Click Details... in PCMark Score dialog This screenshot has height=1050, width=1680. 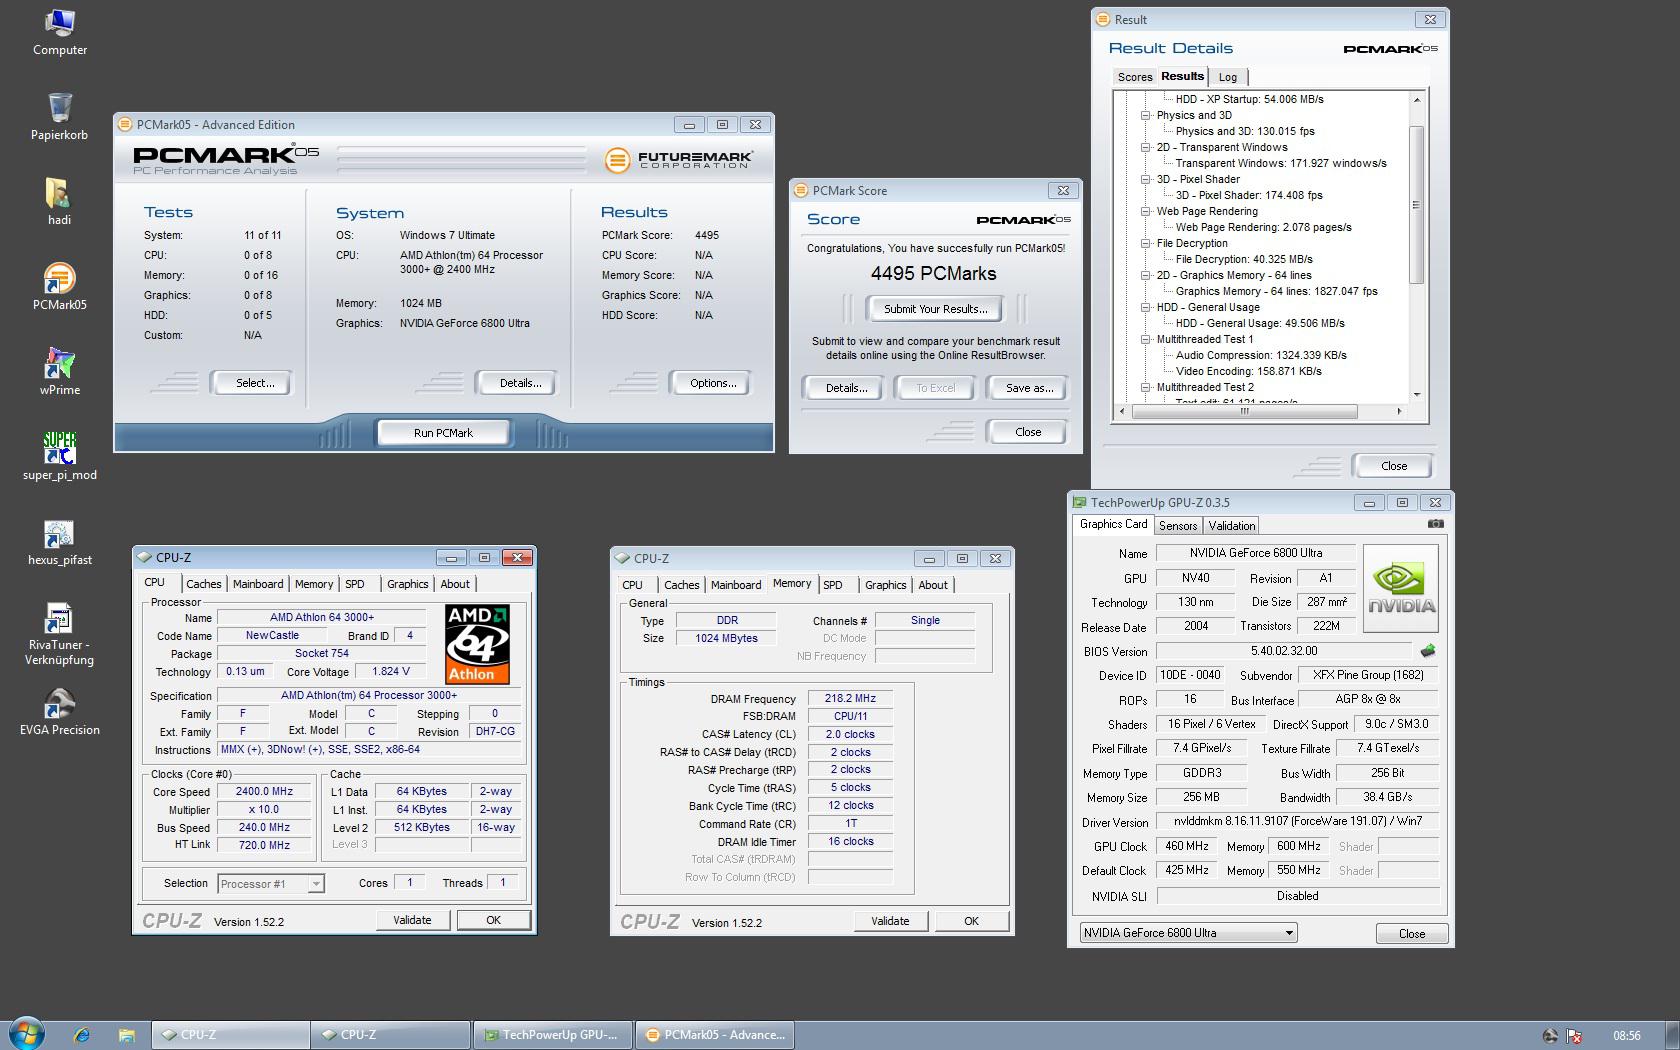(x=846, y=388)
